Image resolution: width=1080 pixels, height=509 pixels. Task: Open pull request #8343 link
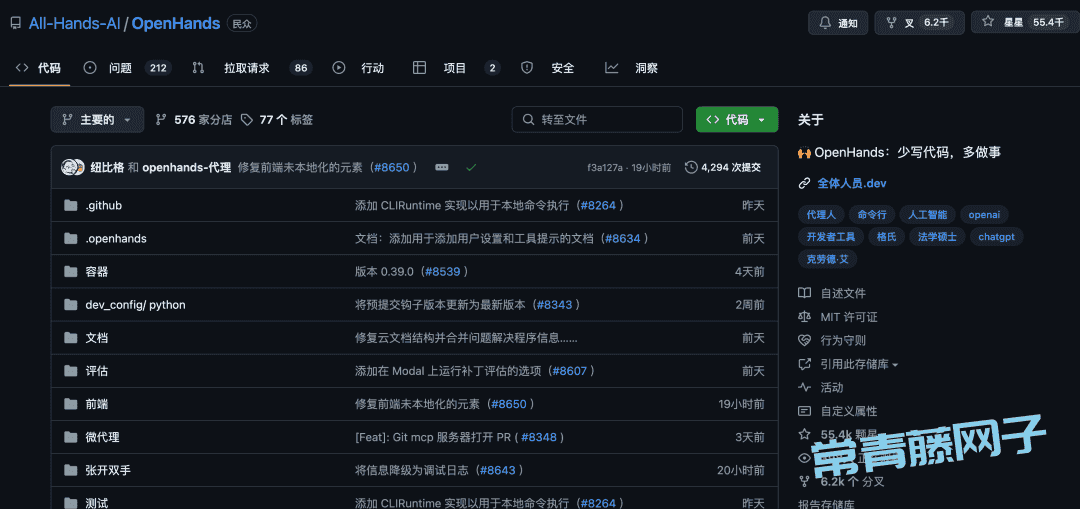(x=554, y=304)
